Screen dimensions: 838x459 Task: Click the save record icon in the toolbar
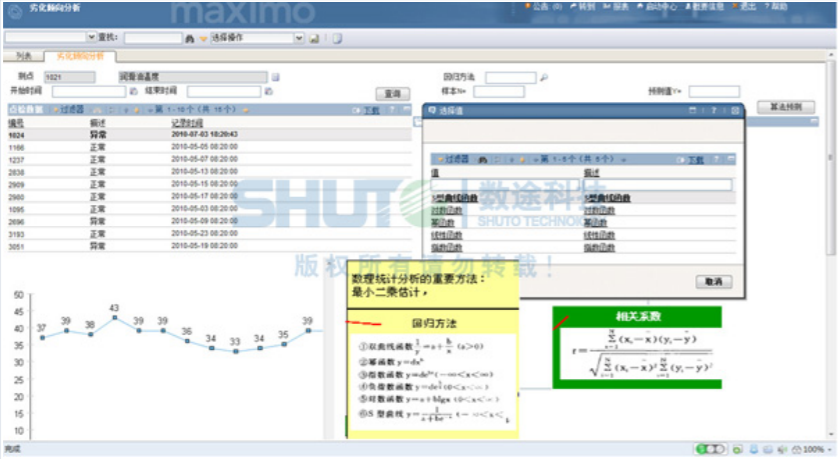coord(314,38)
